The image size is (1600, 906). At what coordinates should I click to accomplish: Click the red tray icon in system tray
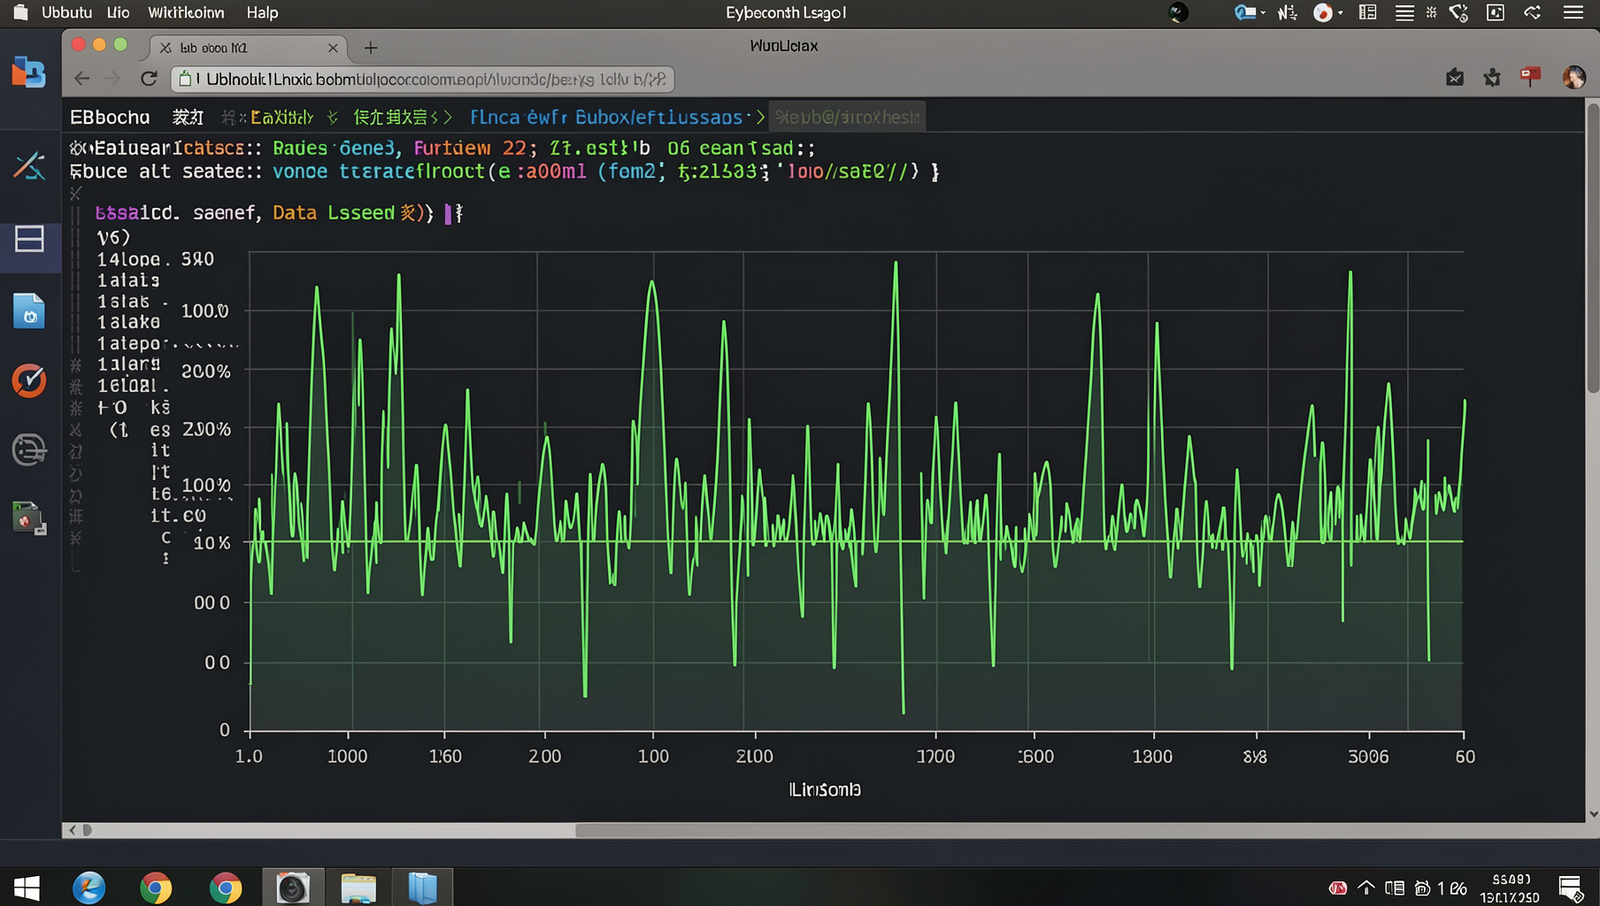(1337, 888)
